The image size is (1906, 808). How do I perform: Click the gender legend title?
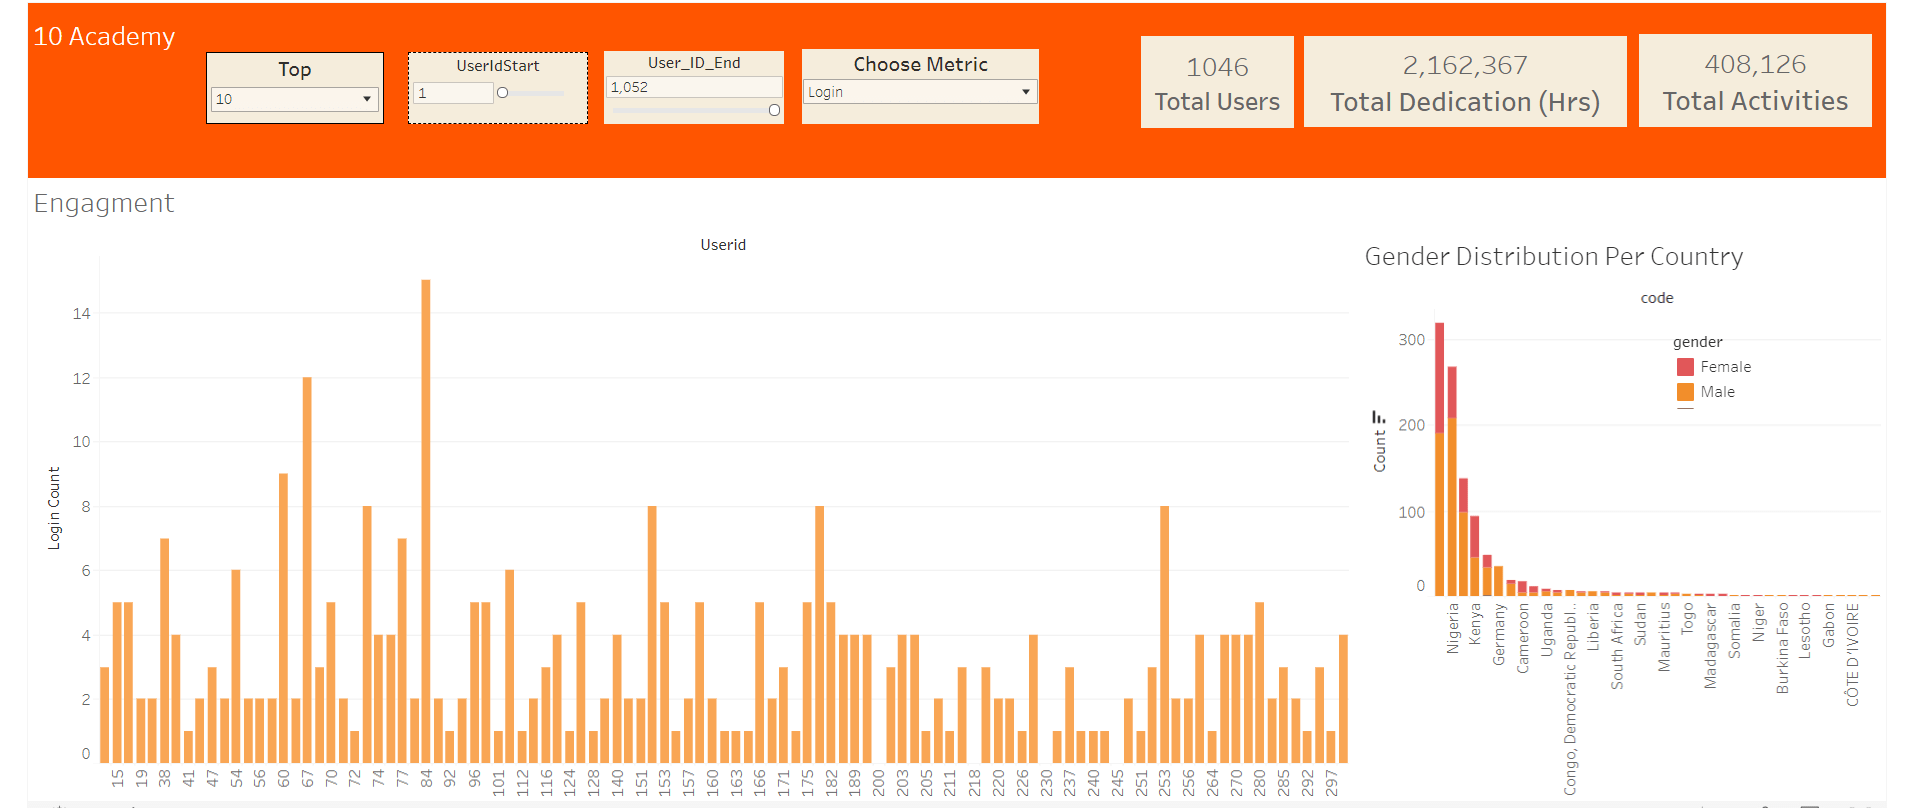point(1698,342)
